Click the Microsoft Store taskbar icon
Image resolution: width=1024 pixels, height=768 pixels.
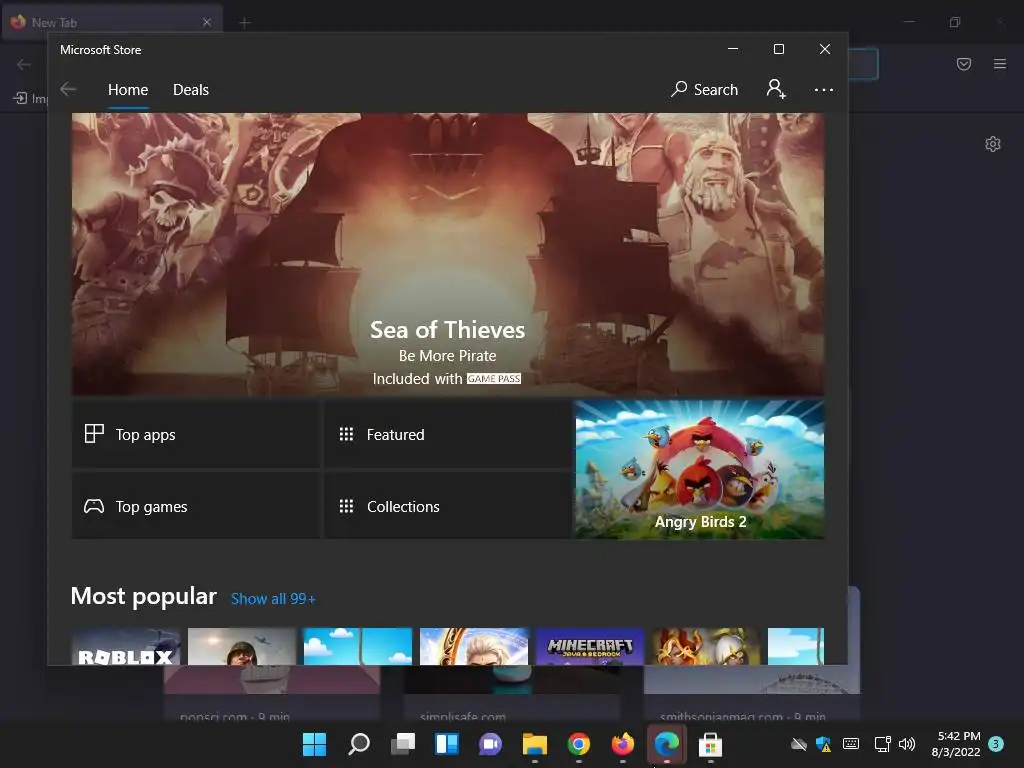(711, 744)
